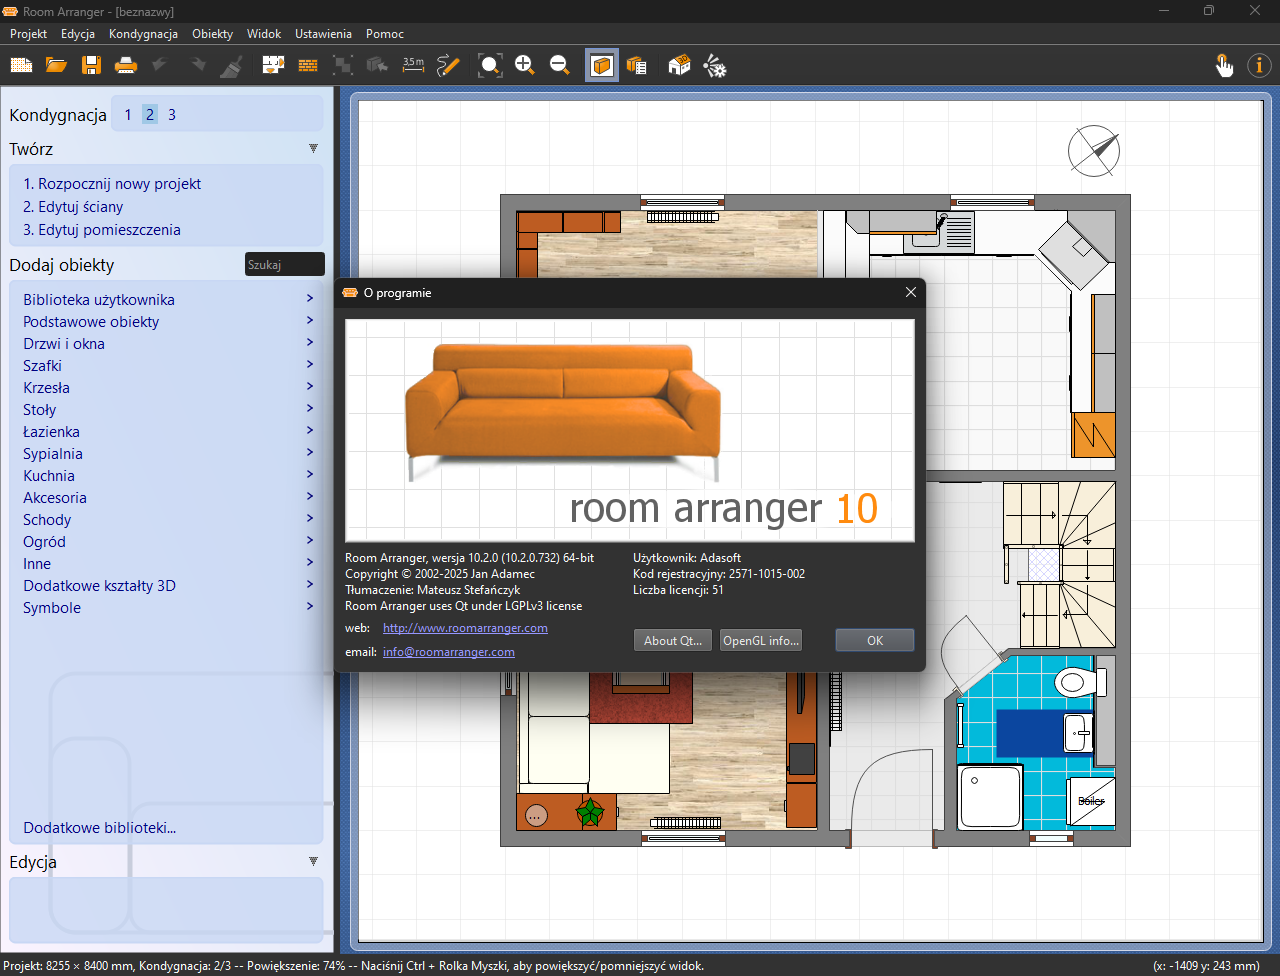Image resolution: width=1280 pixels, height=976 pixels.
Task: Undo the last action via toolbar arrow
Action: (x=159, y=66)
